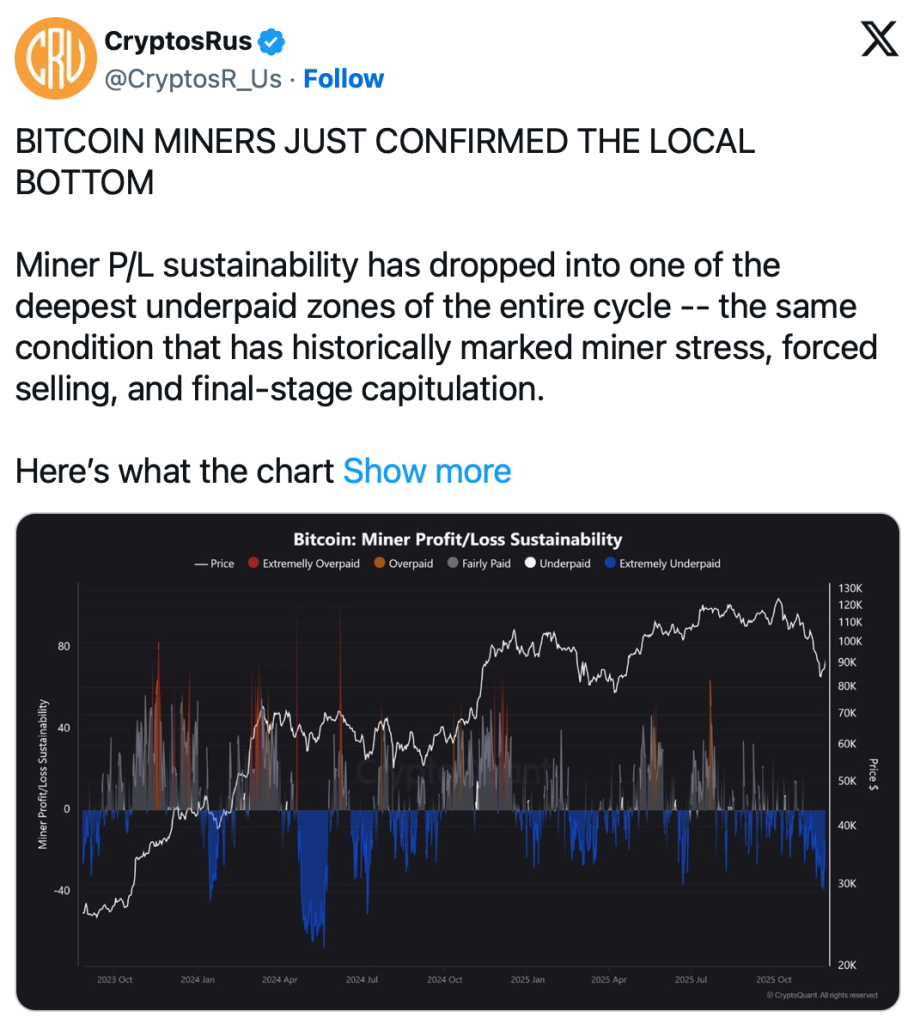Click the @CryptosR_Us handle

click(193, 79)
